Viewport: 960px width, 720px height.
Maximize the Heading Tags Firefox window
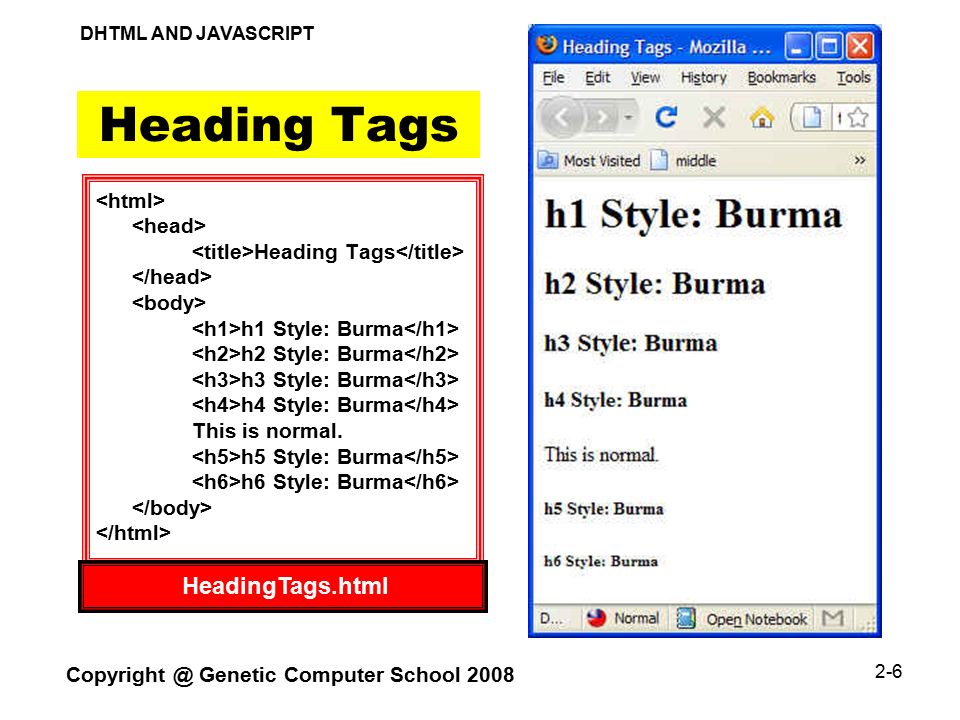(829, 46)
